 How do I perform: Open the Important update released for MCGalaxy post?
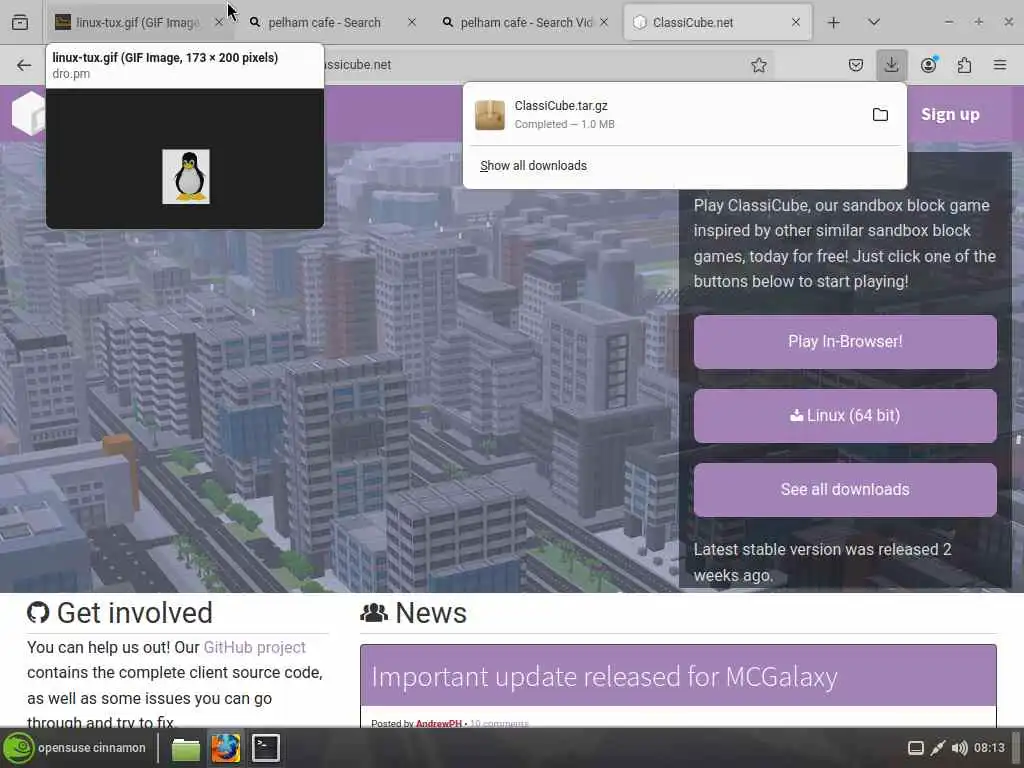[604, 677]
